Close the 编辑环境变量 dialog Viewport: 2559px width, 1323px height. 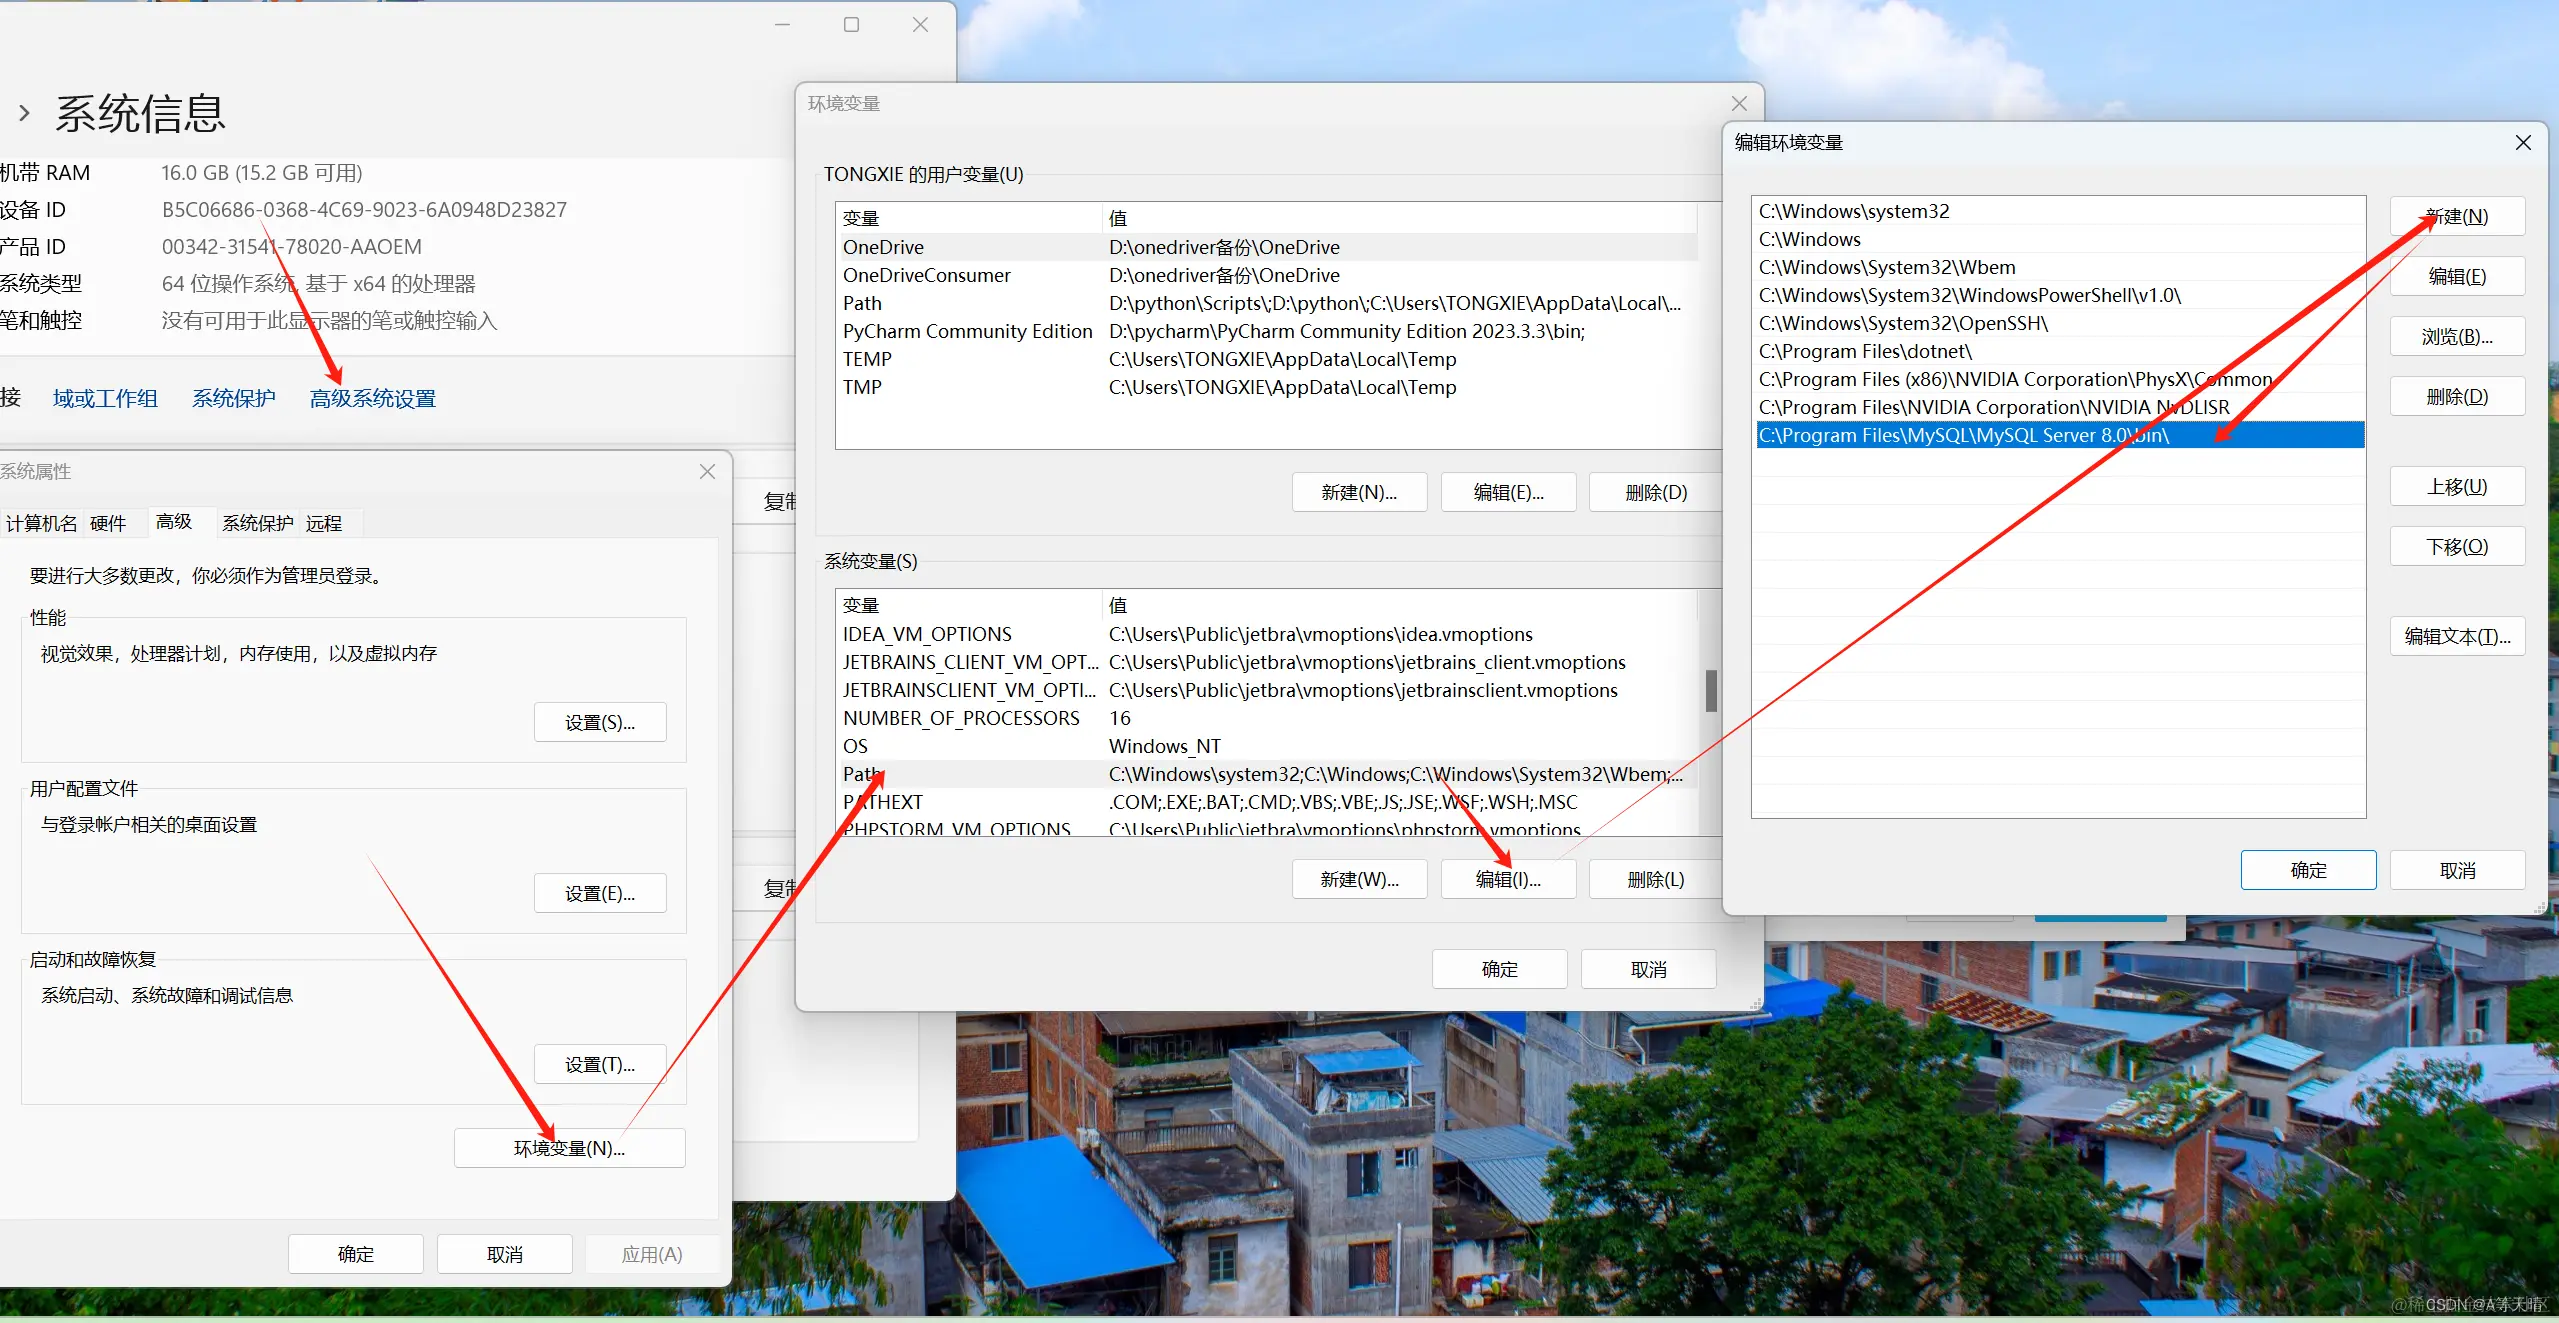tap(2522, 143)
